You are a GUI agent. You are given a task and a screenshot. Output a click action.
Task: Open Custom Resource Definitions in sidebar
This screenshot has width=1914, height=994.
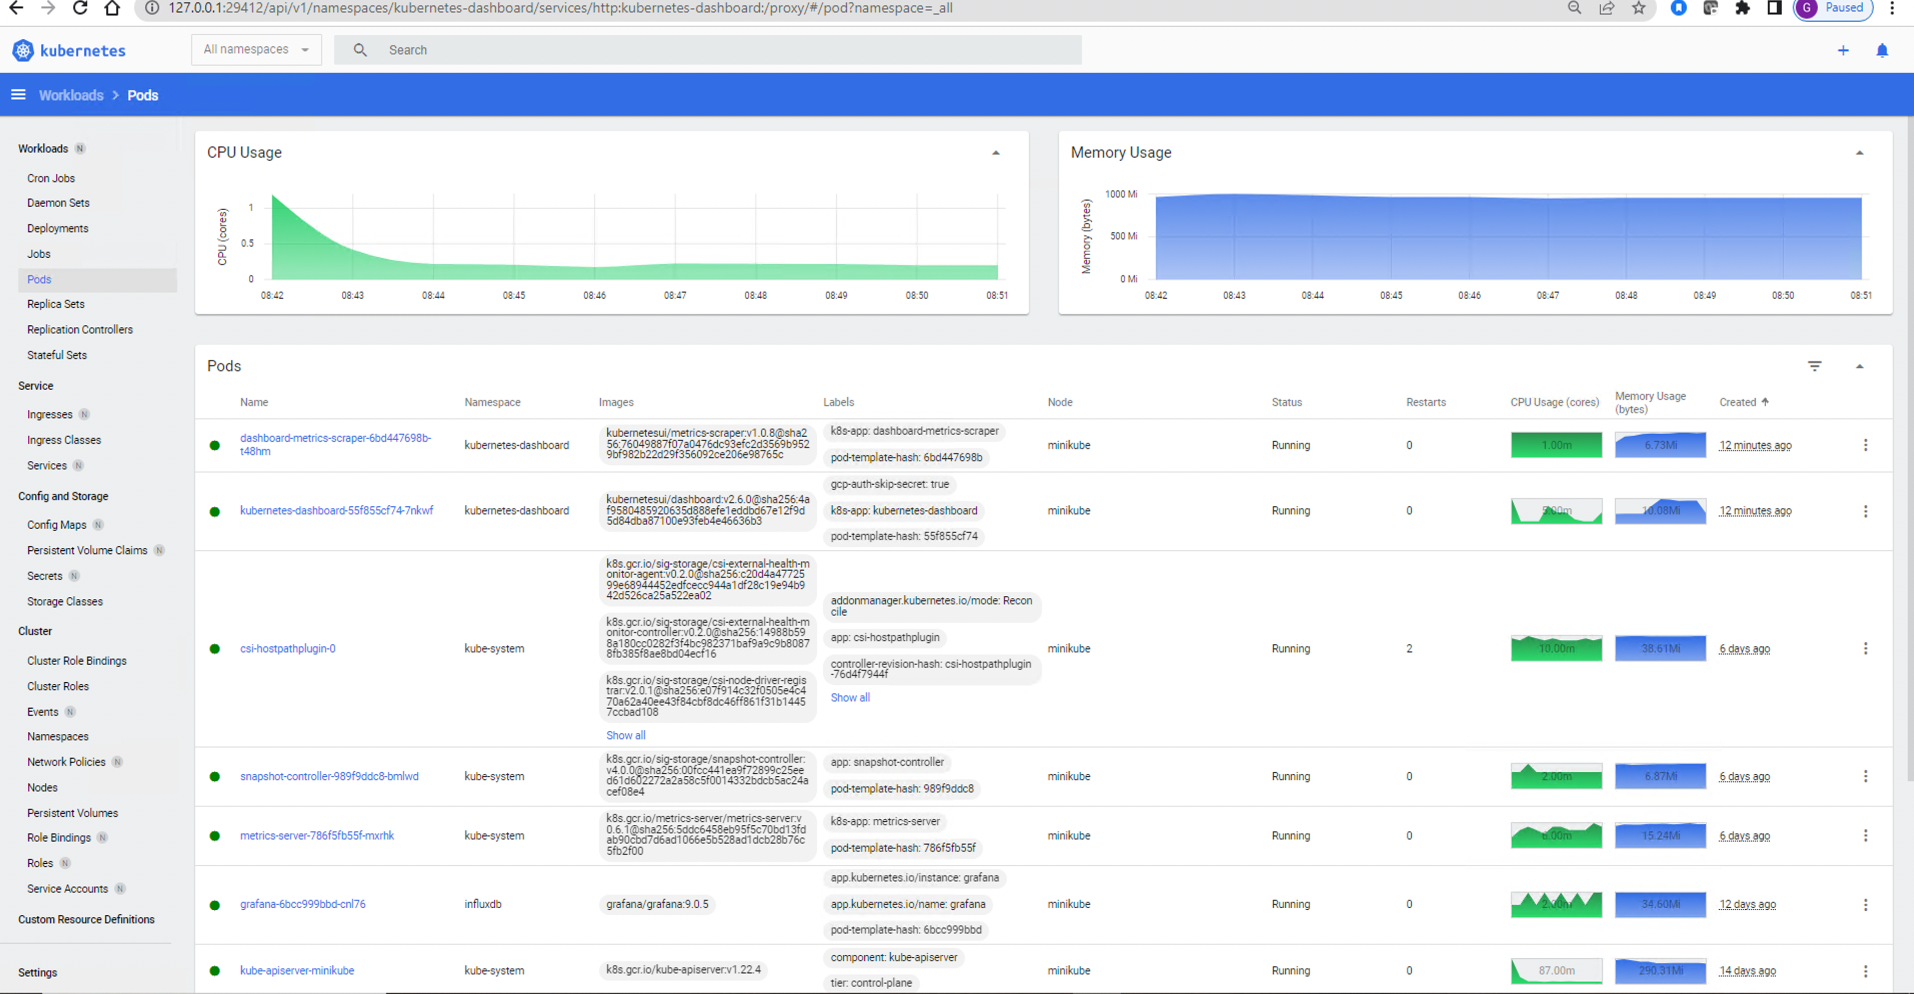coord(86,919)
